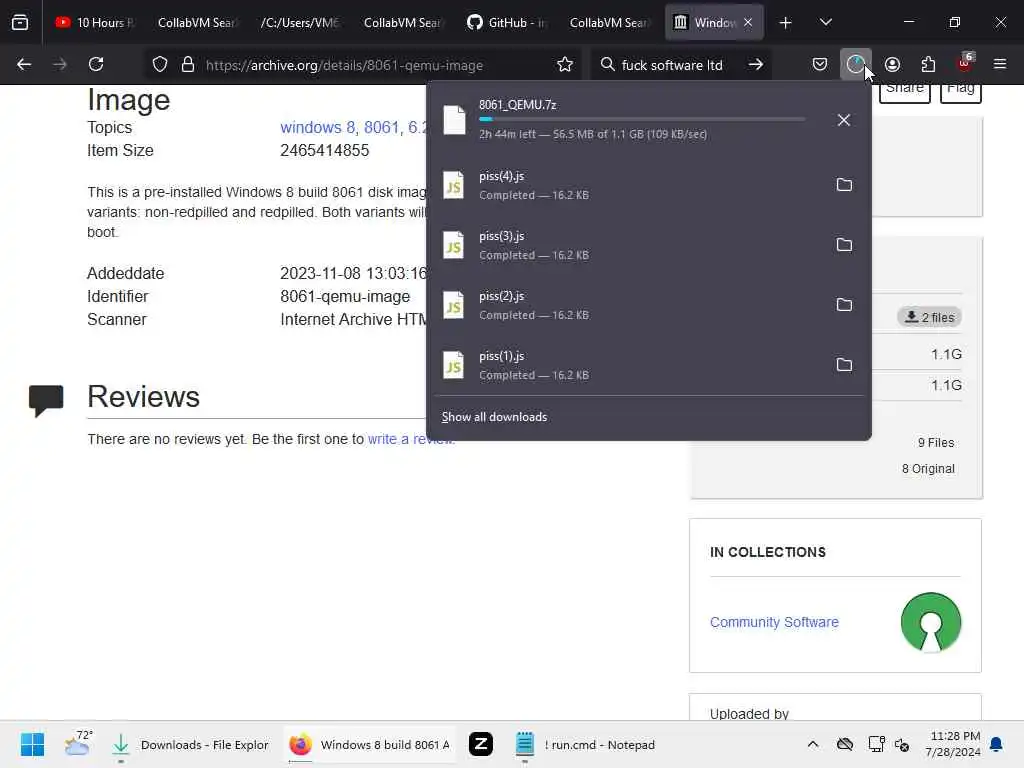The image size is (1024, 768).
Task: Click the Community Software green logo
Action: point(931,622)
